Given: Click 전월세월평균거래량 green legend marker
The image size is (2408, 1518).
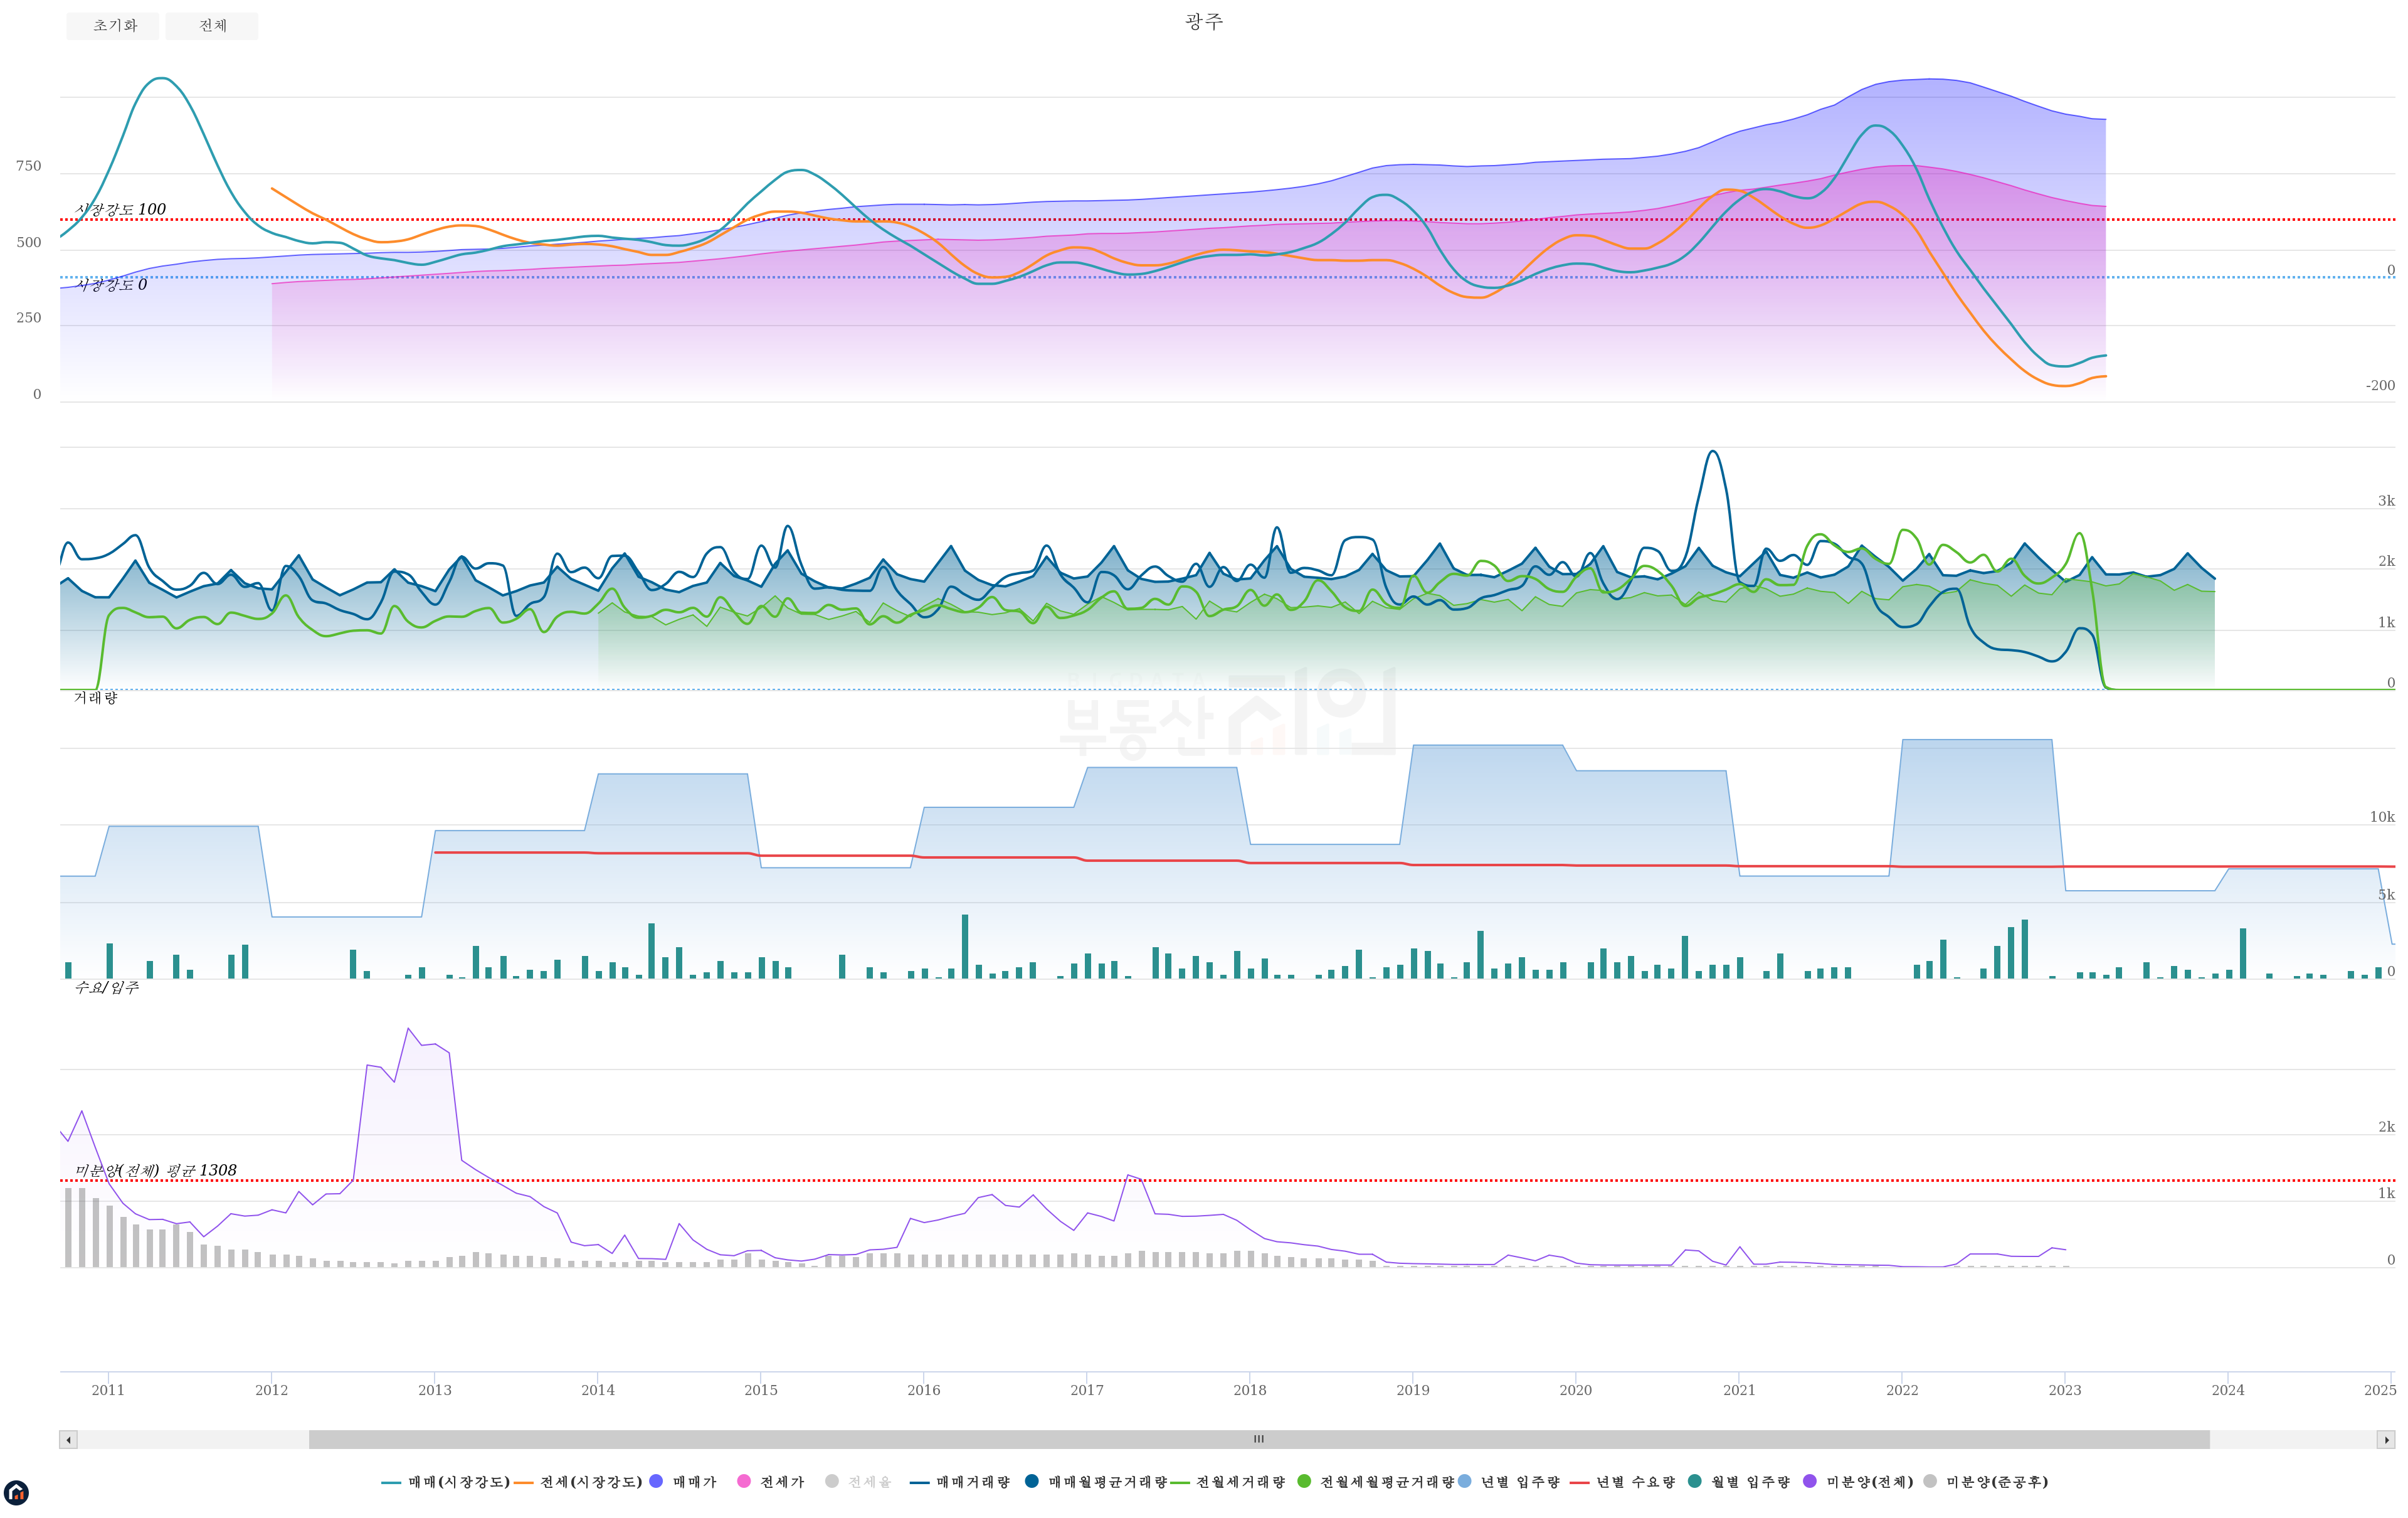Looking at the screenshot, I should (1304, 1481).
